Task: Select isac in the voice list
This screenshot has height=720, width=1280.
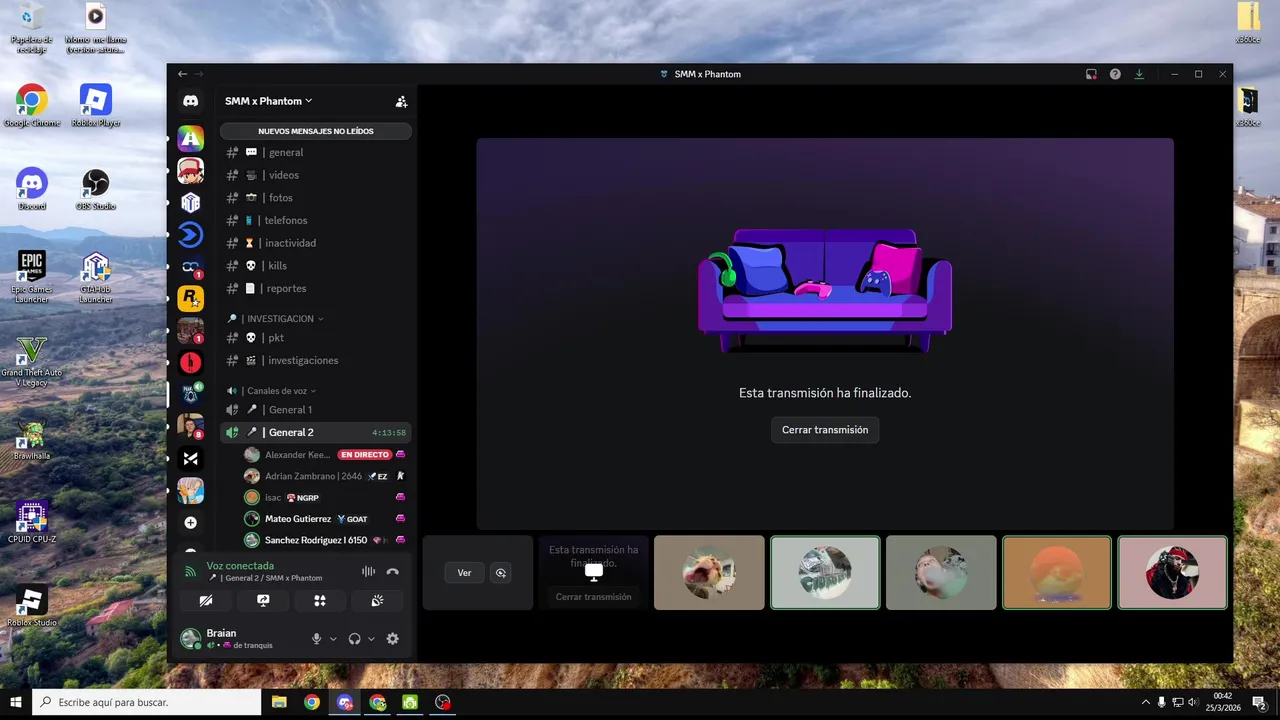Action: 326,497
